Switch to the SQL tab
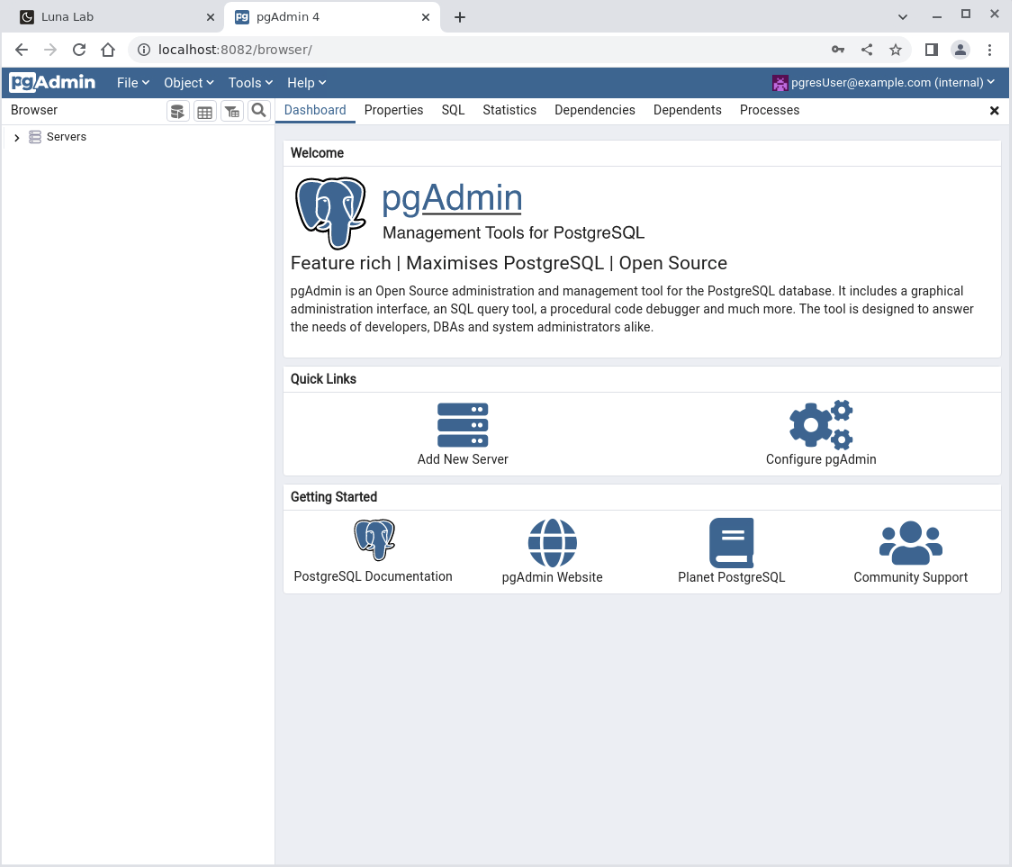The height and width of the screenshot is (867, 1012). tap(453, 110)
